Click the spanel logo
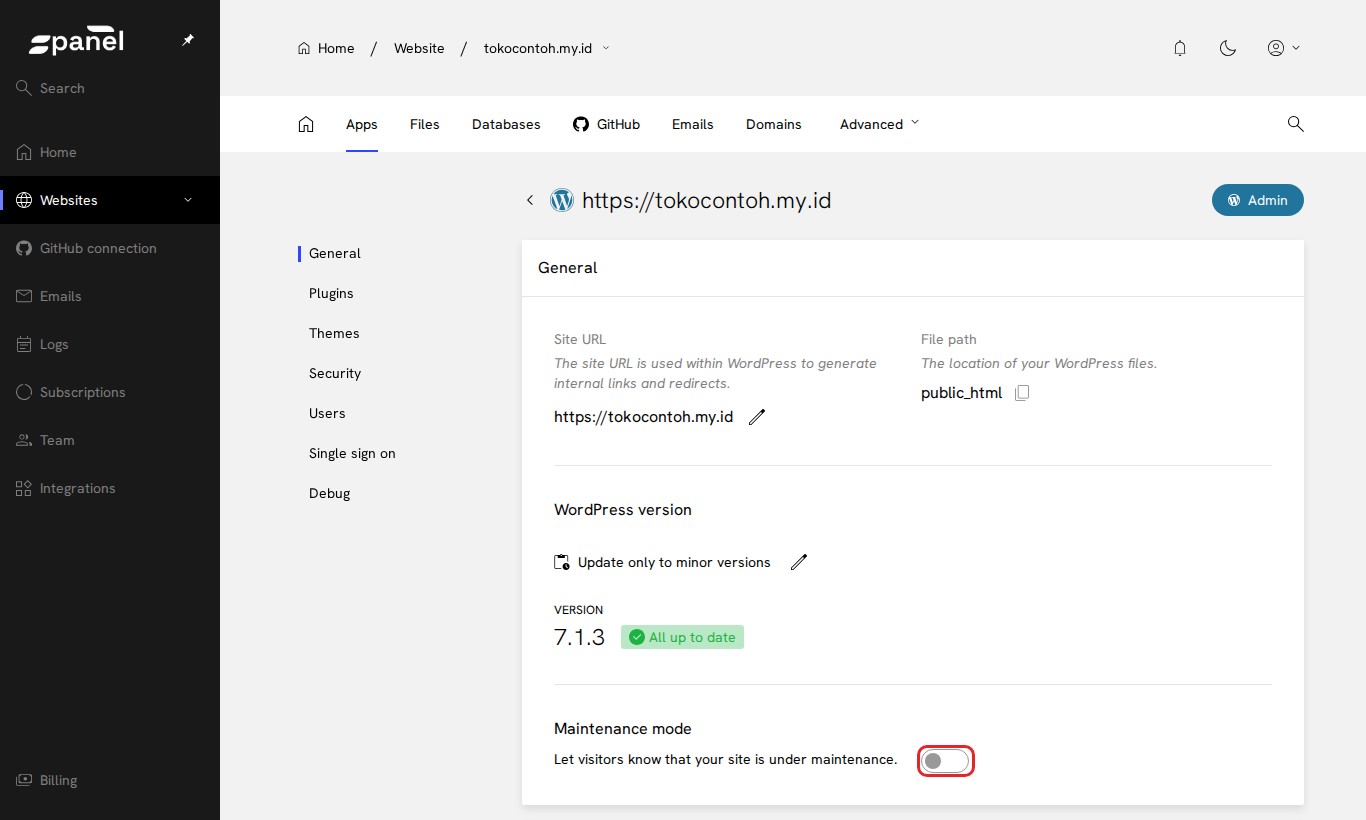Image resolution: width=1366 pixels, height=820 pixels. [76, 42]
